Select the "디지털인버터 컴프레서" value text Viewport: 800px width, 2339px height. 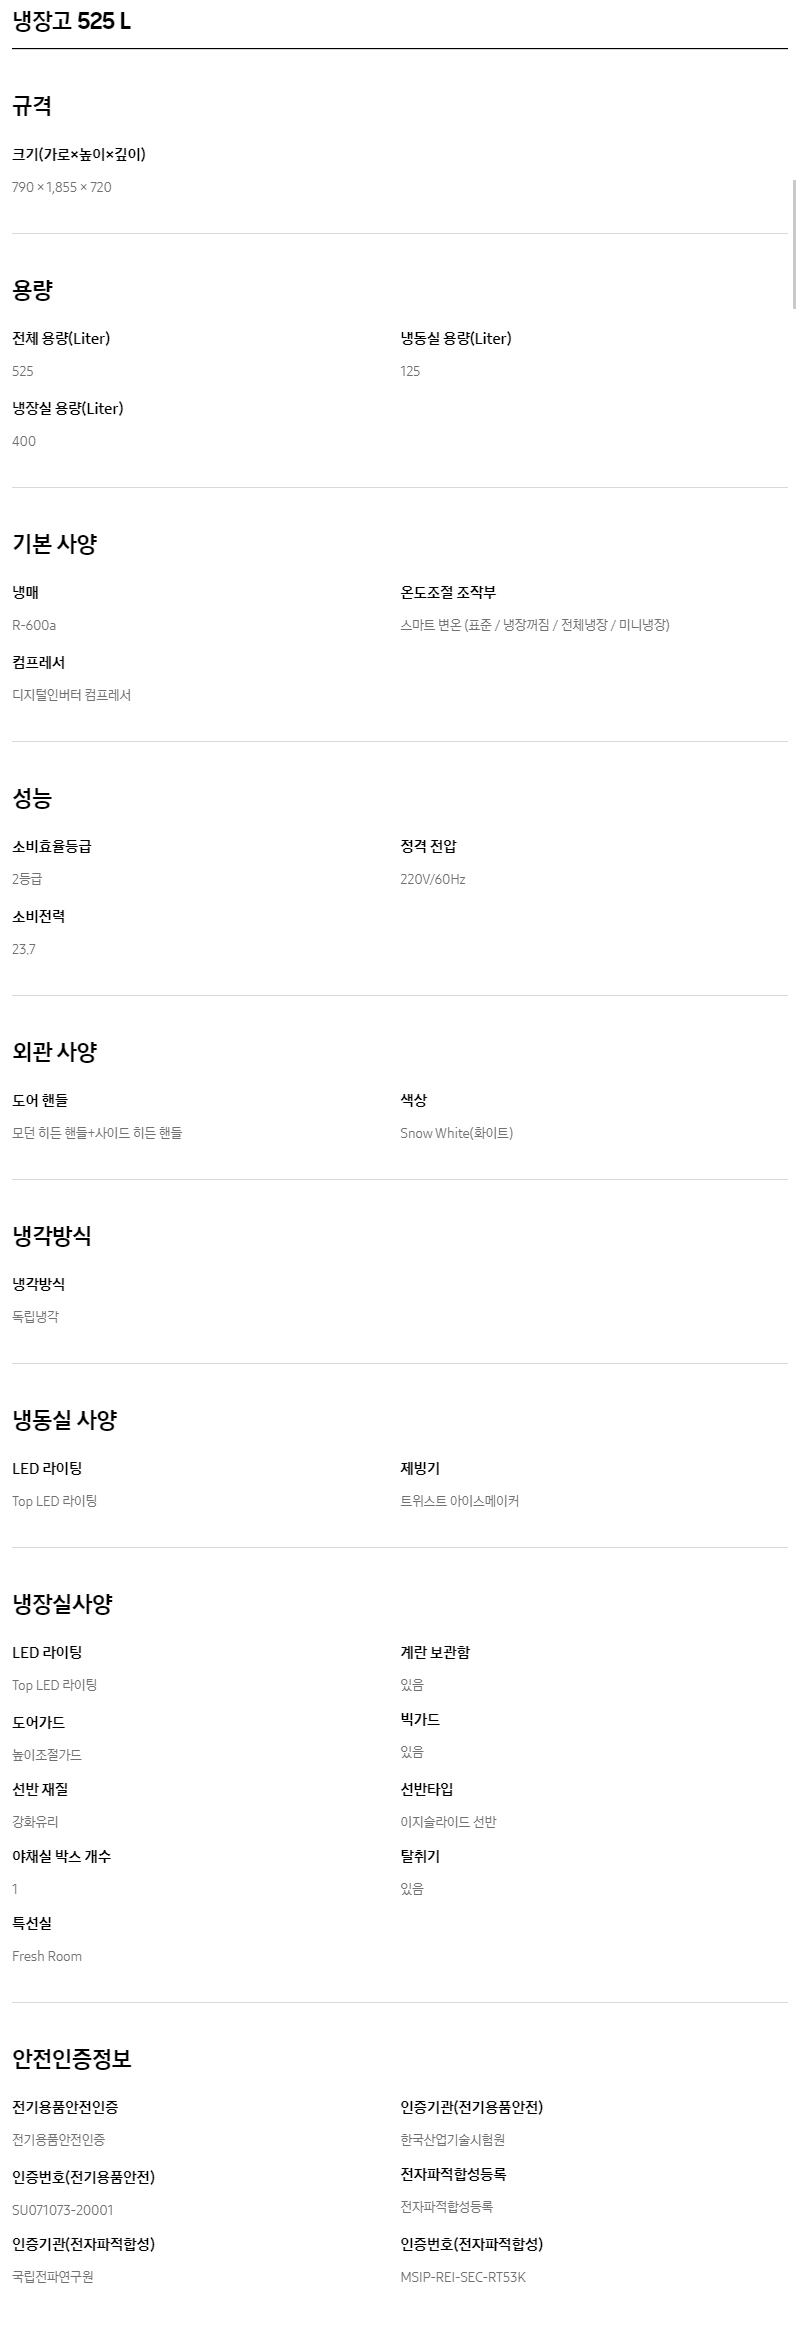tap(71, 695)
